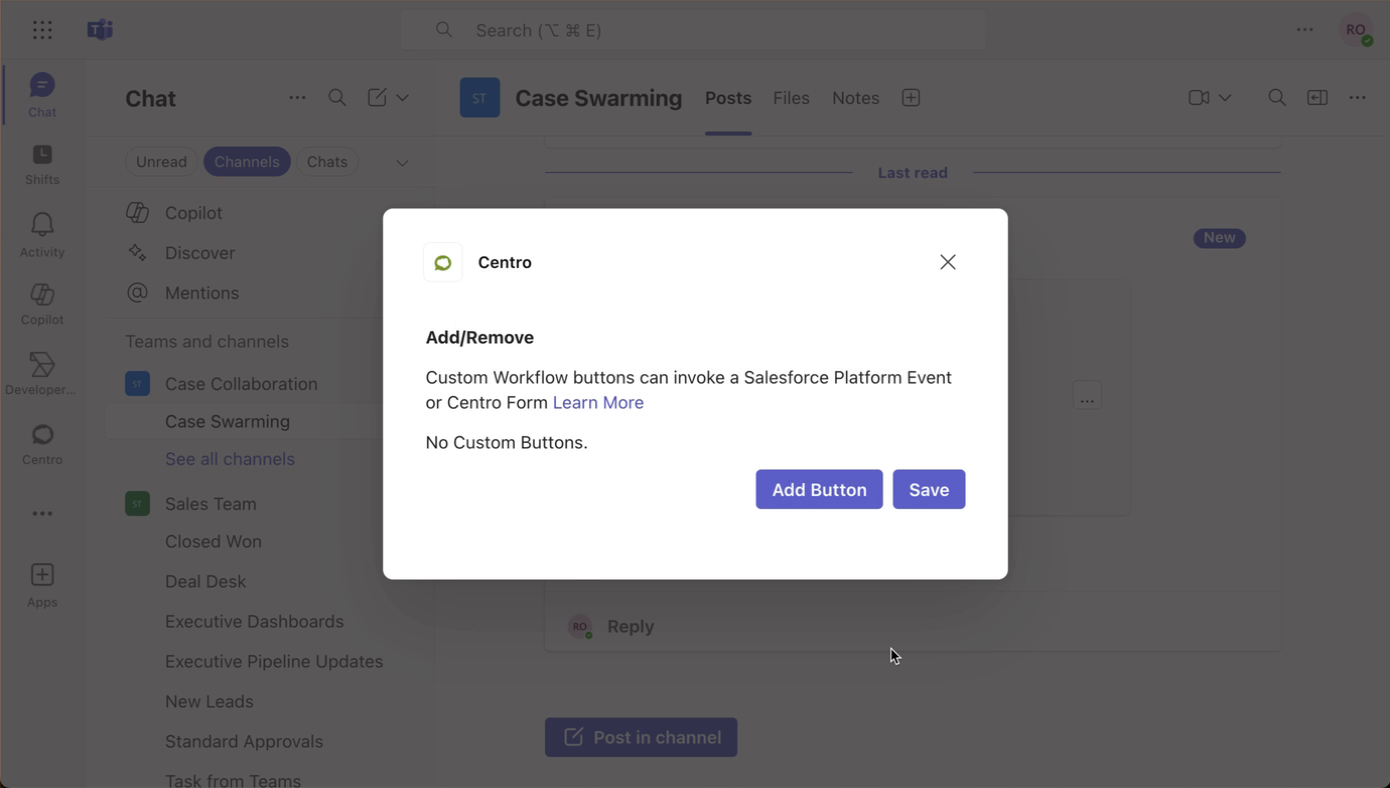Open Settings and more ellipsis top bar
This screenshot has width=1390, height=788.
click(x=1305, y=30)
